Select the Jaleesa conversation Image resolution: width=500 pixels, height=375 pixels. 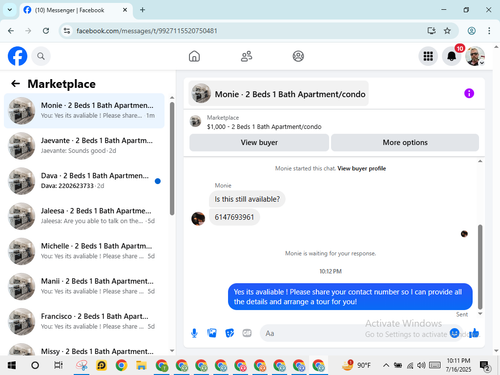[84, 216]
